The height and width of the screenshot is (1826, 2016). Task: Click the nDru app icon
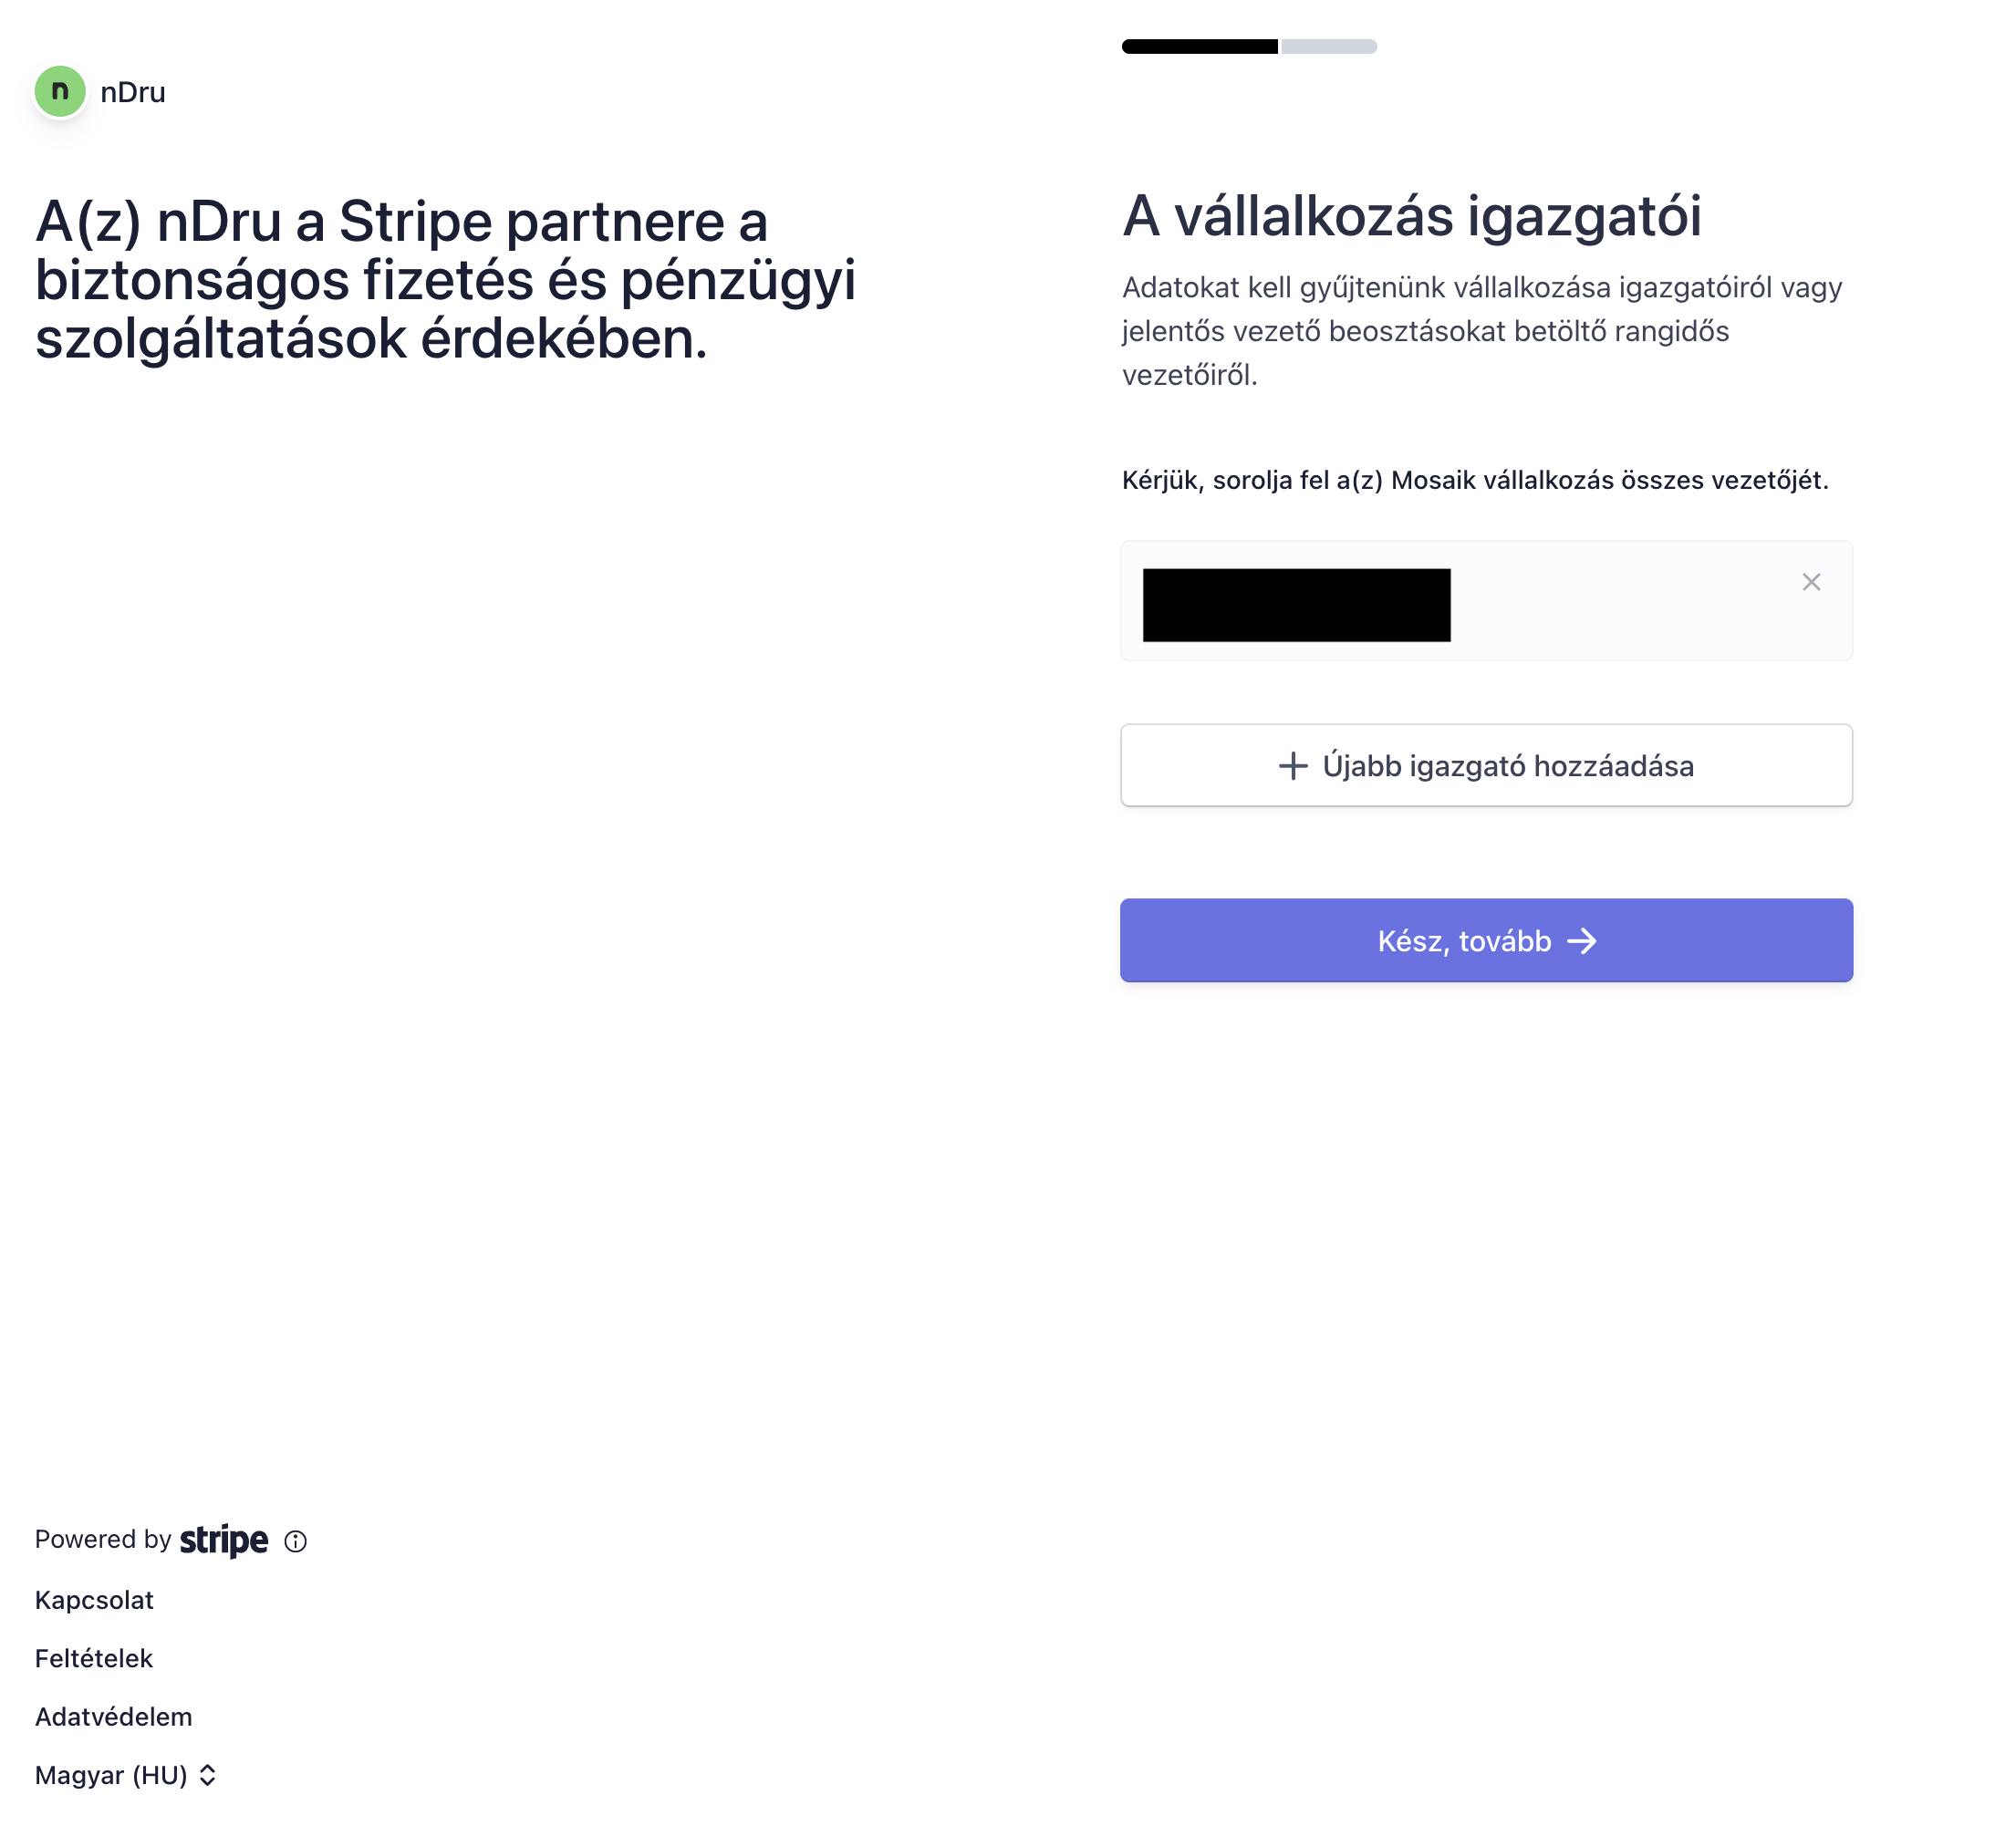pos(59,91)
